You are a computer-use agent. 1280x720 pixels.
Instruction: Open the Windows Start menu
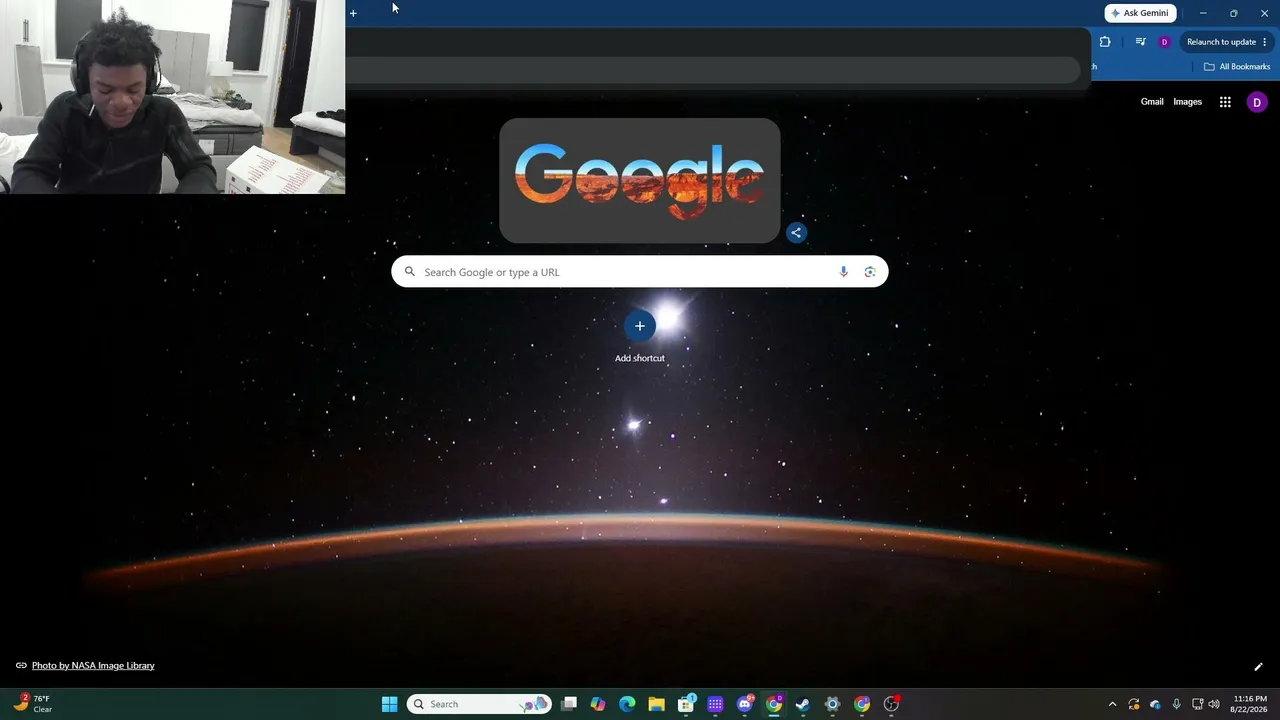pyautogui.click(x=390, y=704)
